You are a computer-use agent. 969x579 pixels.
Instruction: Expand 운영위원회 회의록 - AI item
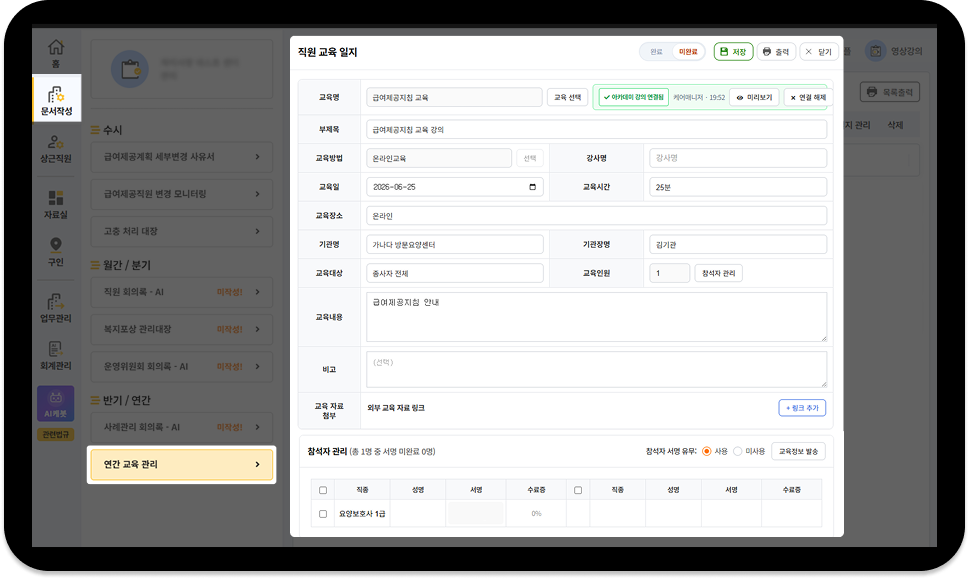pos(182,366)
